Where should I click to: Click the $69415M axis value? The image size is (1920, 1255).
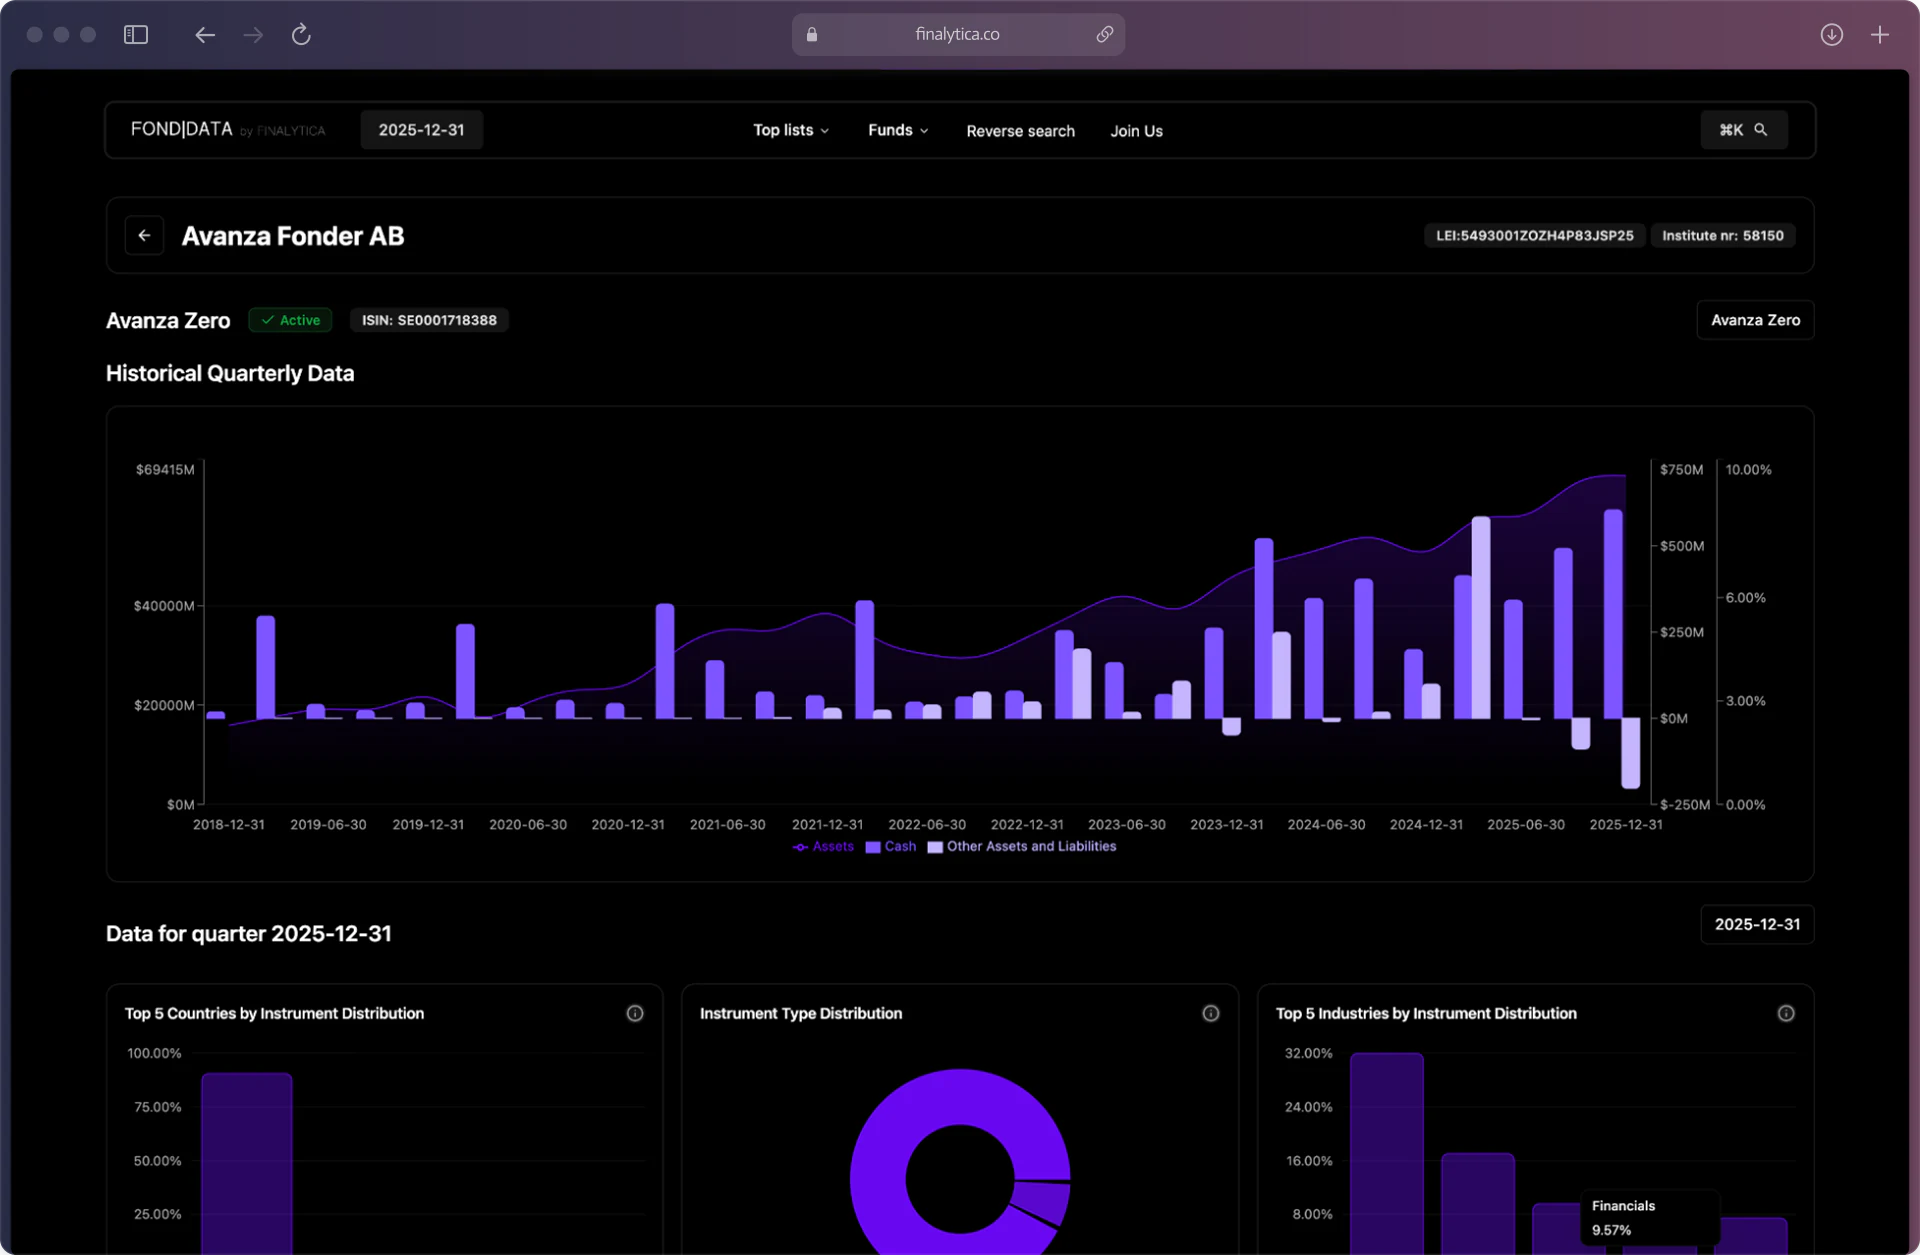165,470
